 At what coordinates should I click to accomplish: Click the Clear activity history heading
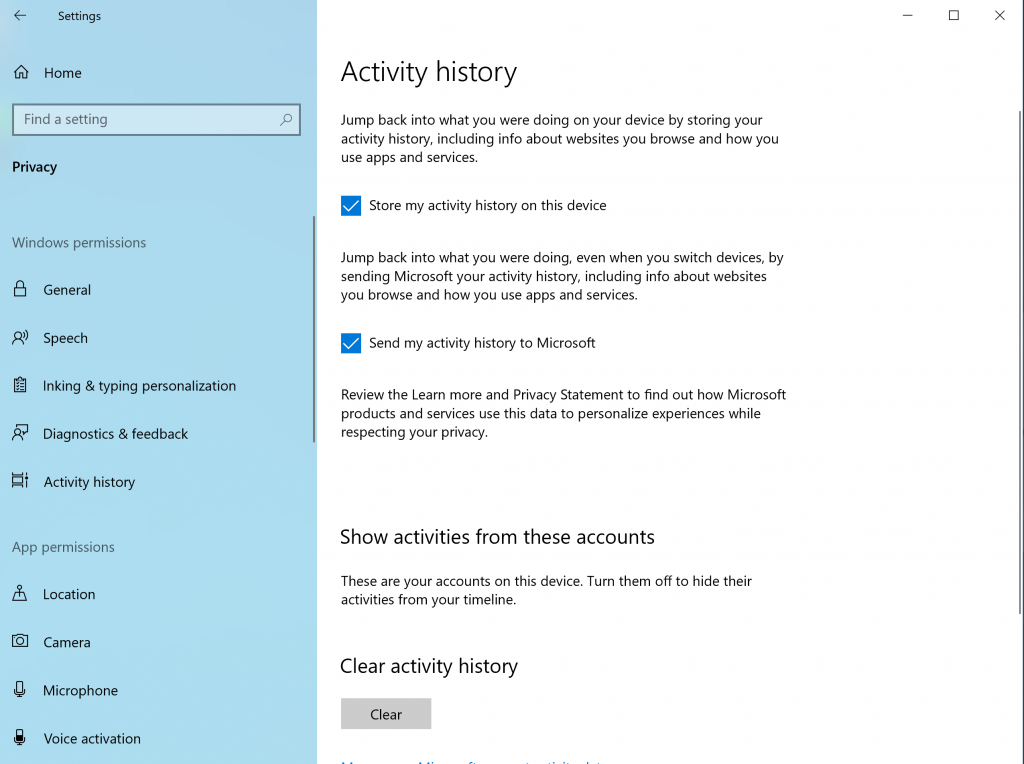pyautogui.click(x=429, y=666)
